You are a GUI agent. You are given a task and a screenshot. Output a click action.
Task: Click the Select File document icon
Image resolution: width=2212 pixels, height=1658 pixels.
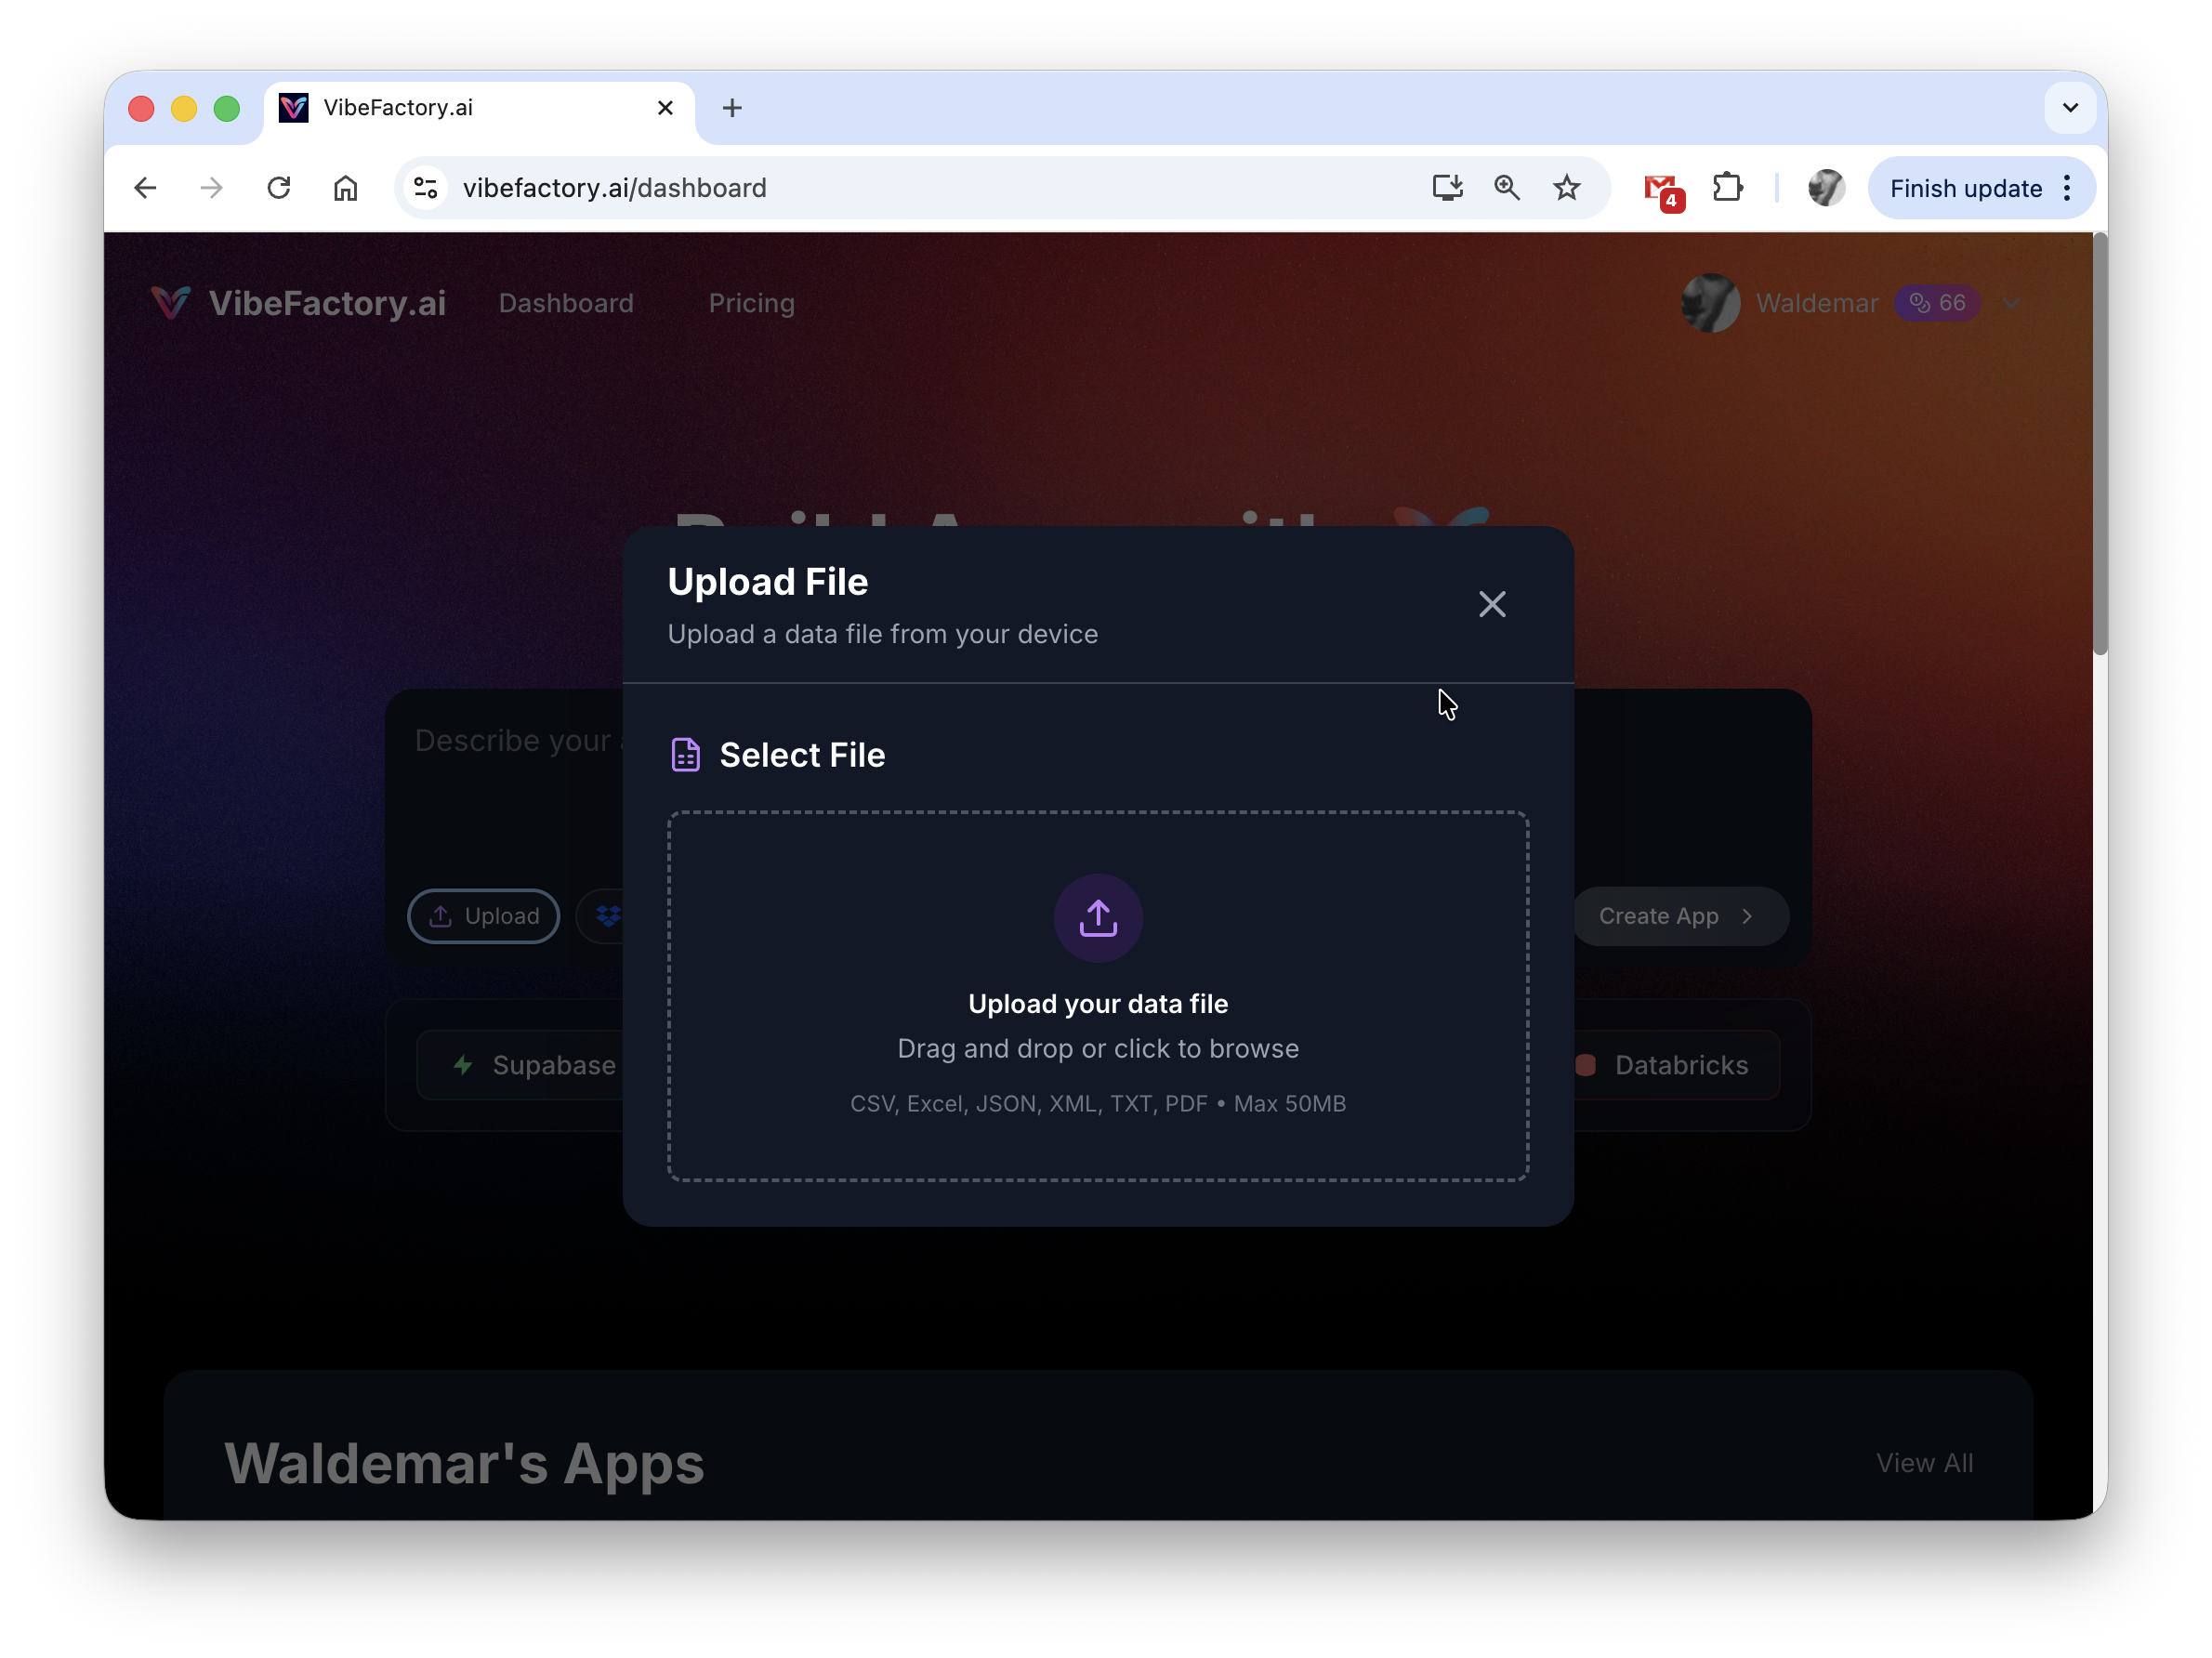(x=685, y=755)
